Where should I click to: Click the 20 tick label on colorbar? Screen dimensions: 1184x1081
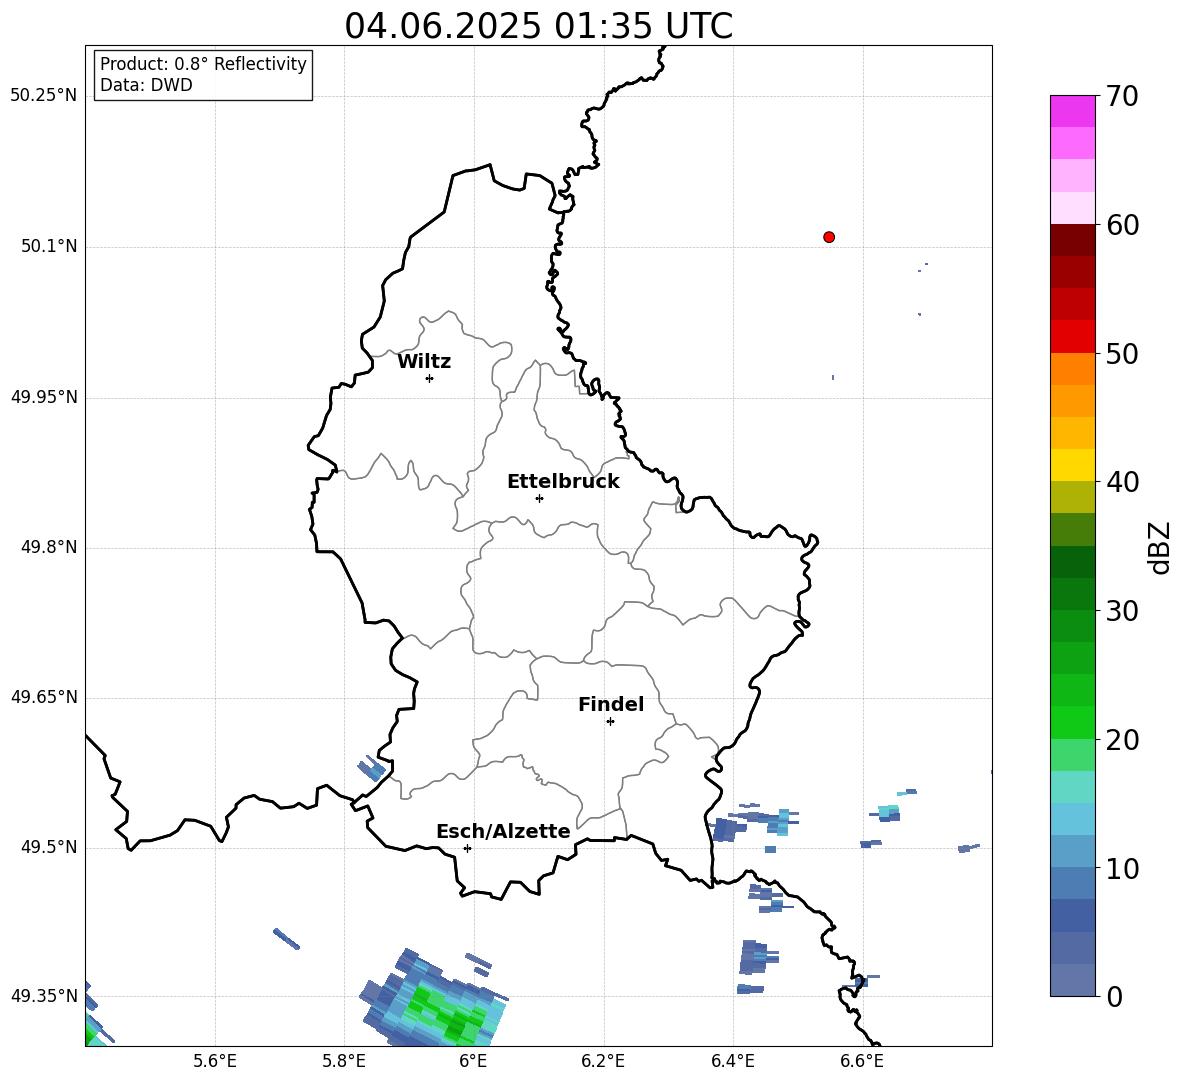[x=1122, y=740]
